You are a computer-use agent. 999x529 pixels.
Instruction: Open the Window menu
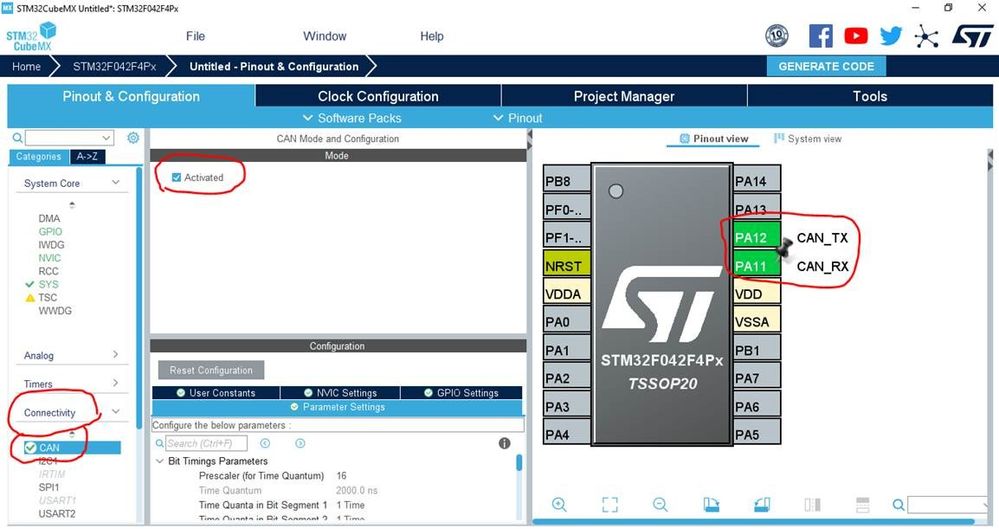324,36
